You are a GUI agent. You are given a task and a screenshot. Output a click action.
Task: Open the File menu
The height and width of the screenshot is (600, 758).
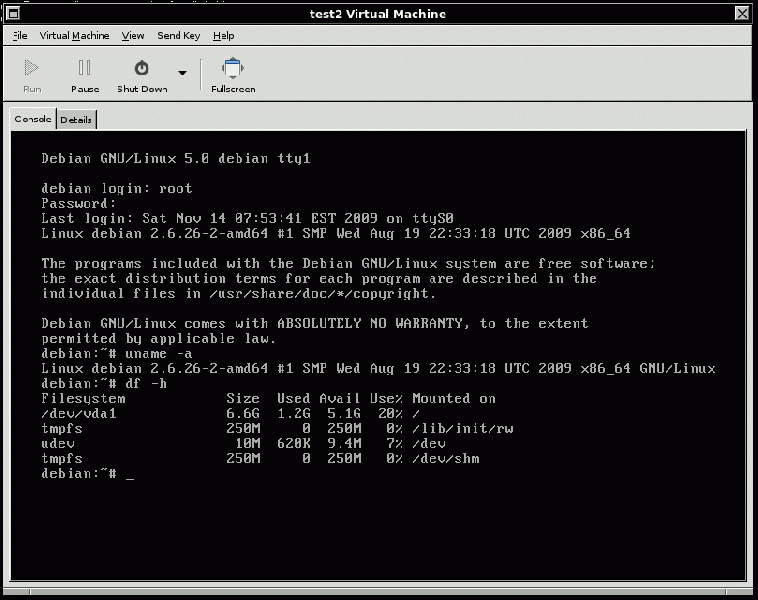20,36
